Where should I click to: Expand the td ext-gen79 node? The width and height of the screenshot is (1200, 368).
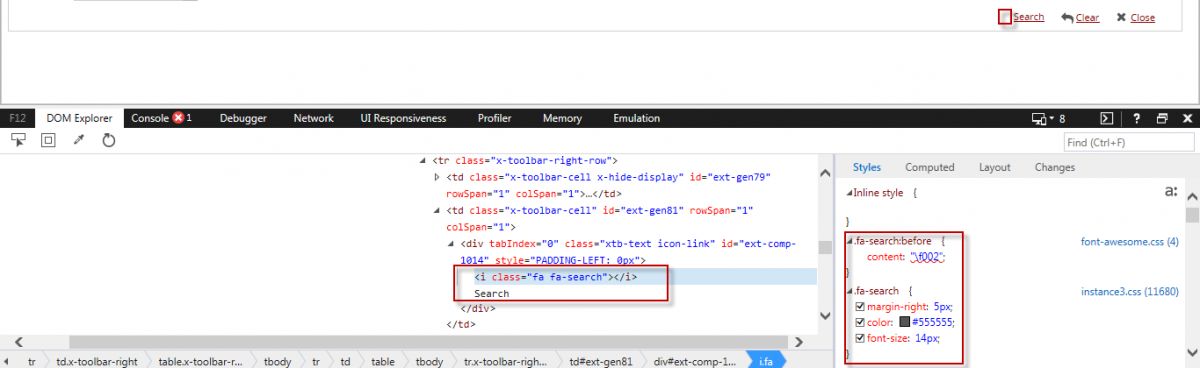pyautogui.click(x=437, y=177)
